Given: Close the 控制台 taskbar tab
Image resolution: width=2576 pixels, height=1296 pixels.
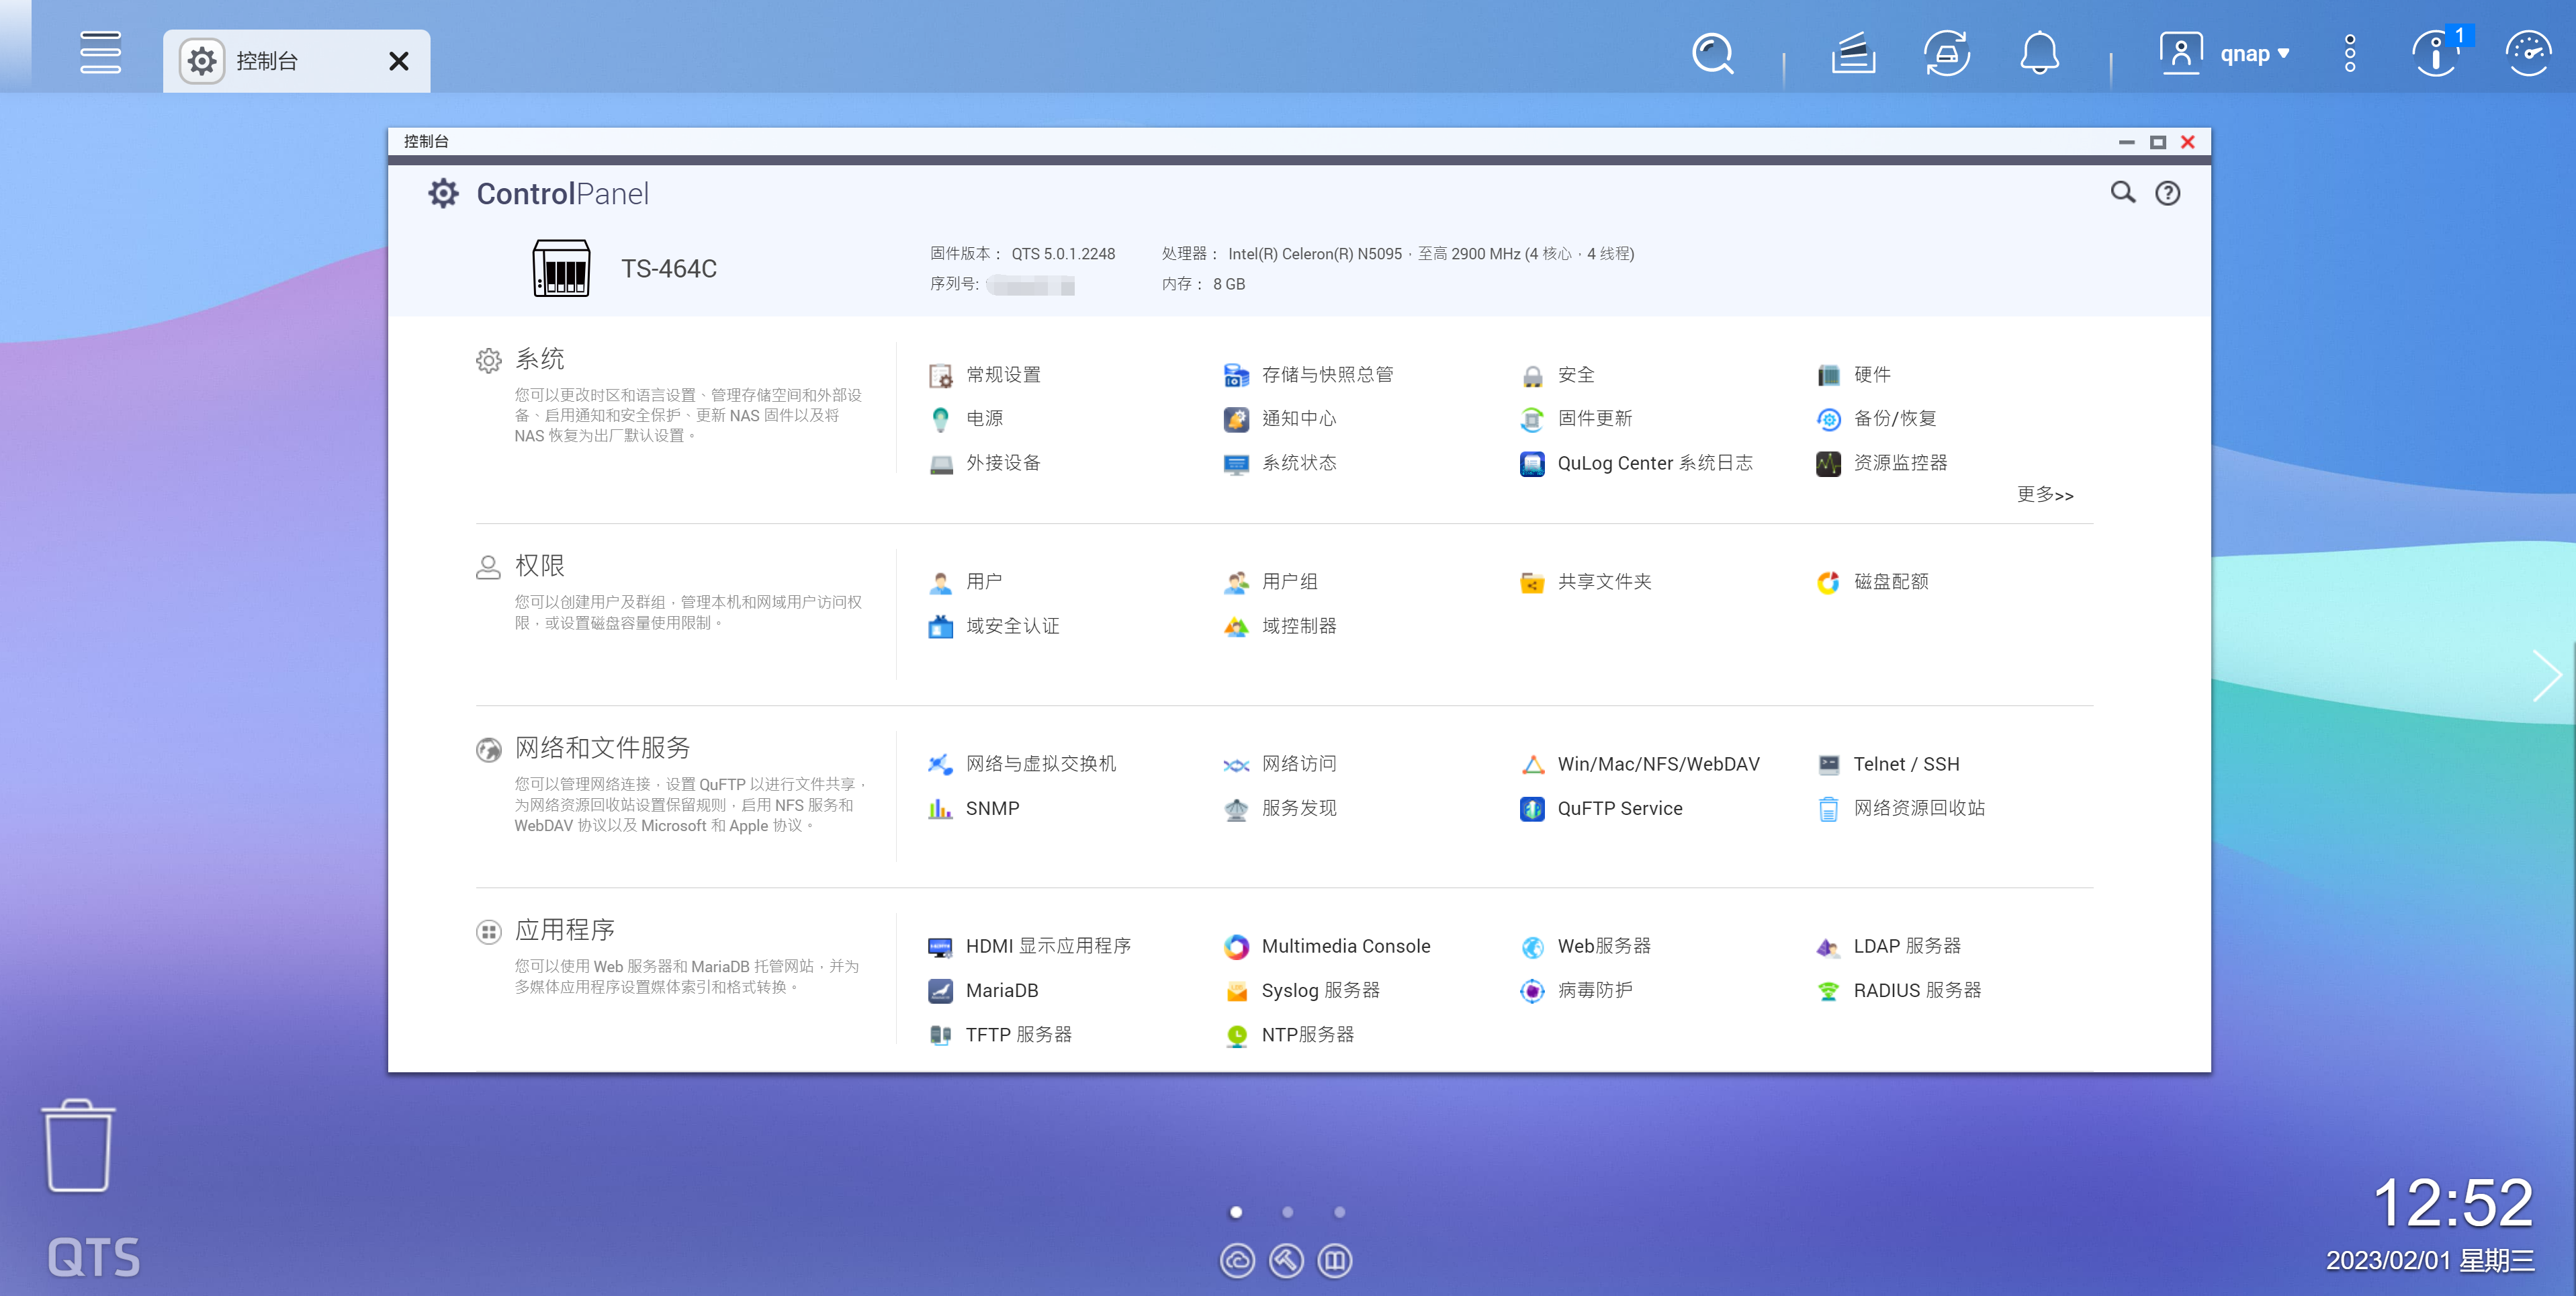Looking at the screenshot, I should pyautogui.click(x=399, y=62).
